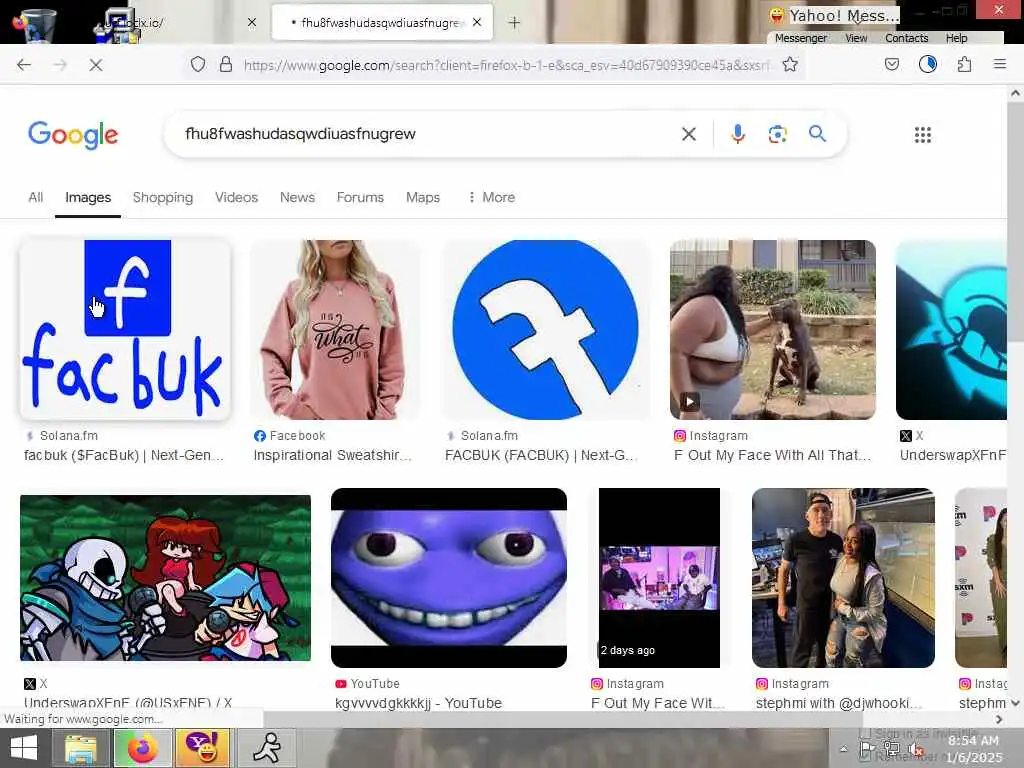Start voice search with the microphone
The width and height of the screenshot is (1024, 768).
pos(738,134)
